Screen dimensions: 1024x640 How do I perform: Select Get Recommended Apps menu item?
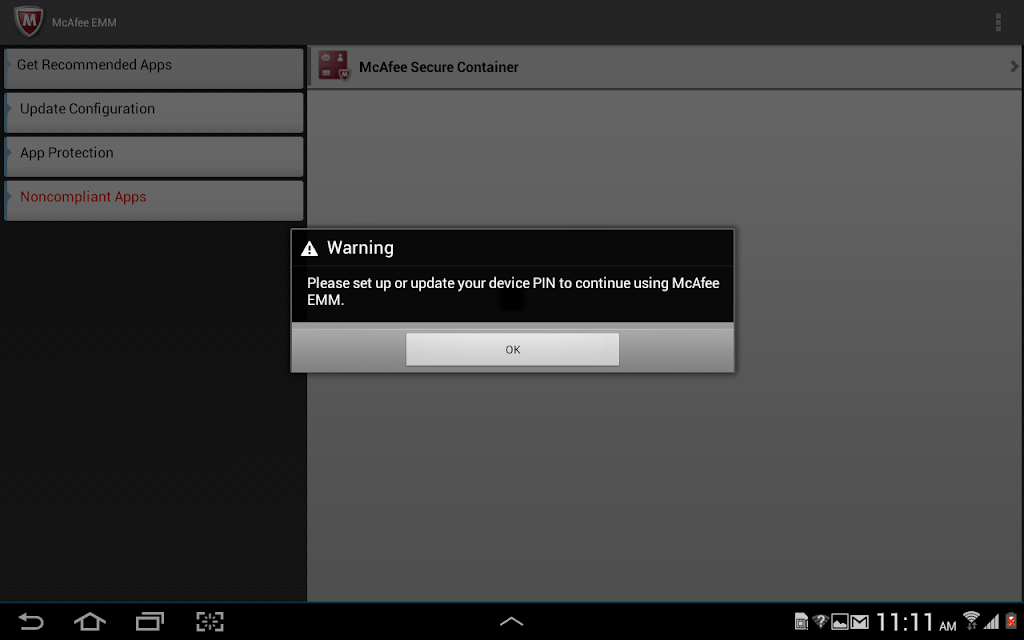pyautogui.click(x=154, y=68)
